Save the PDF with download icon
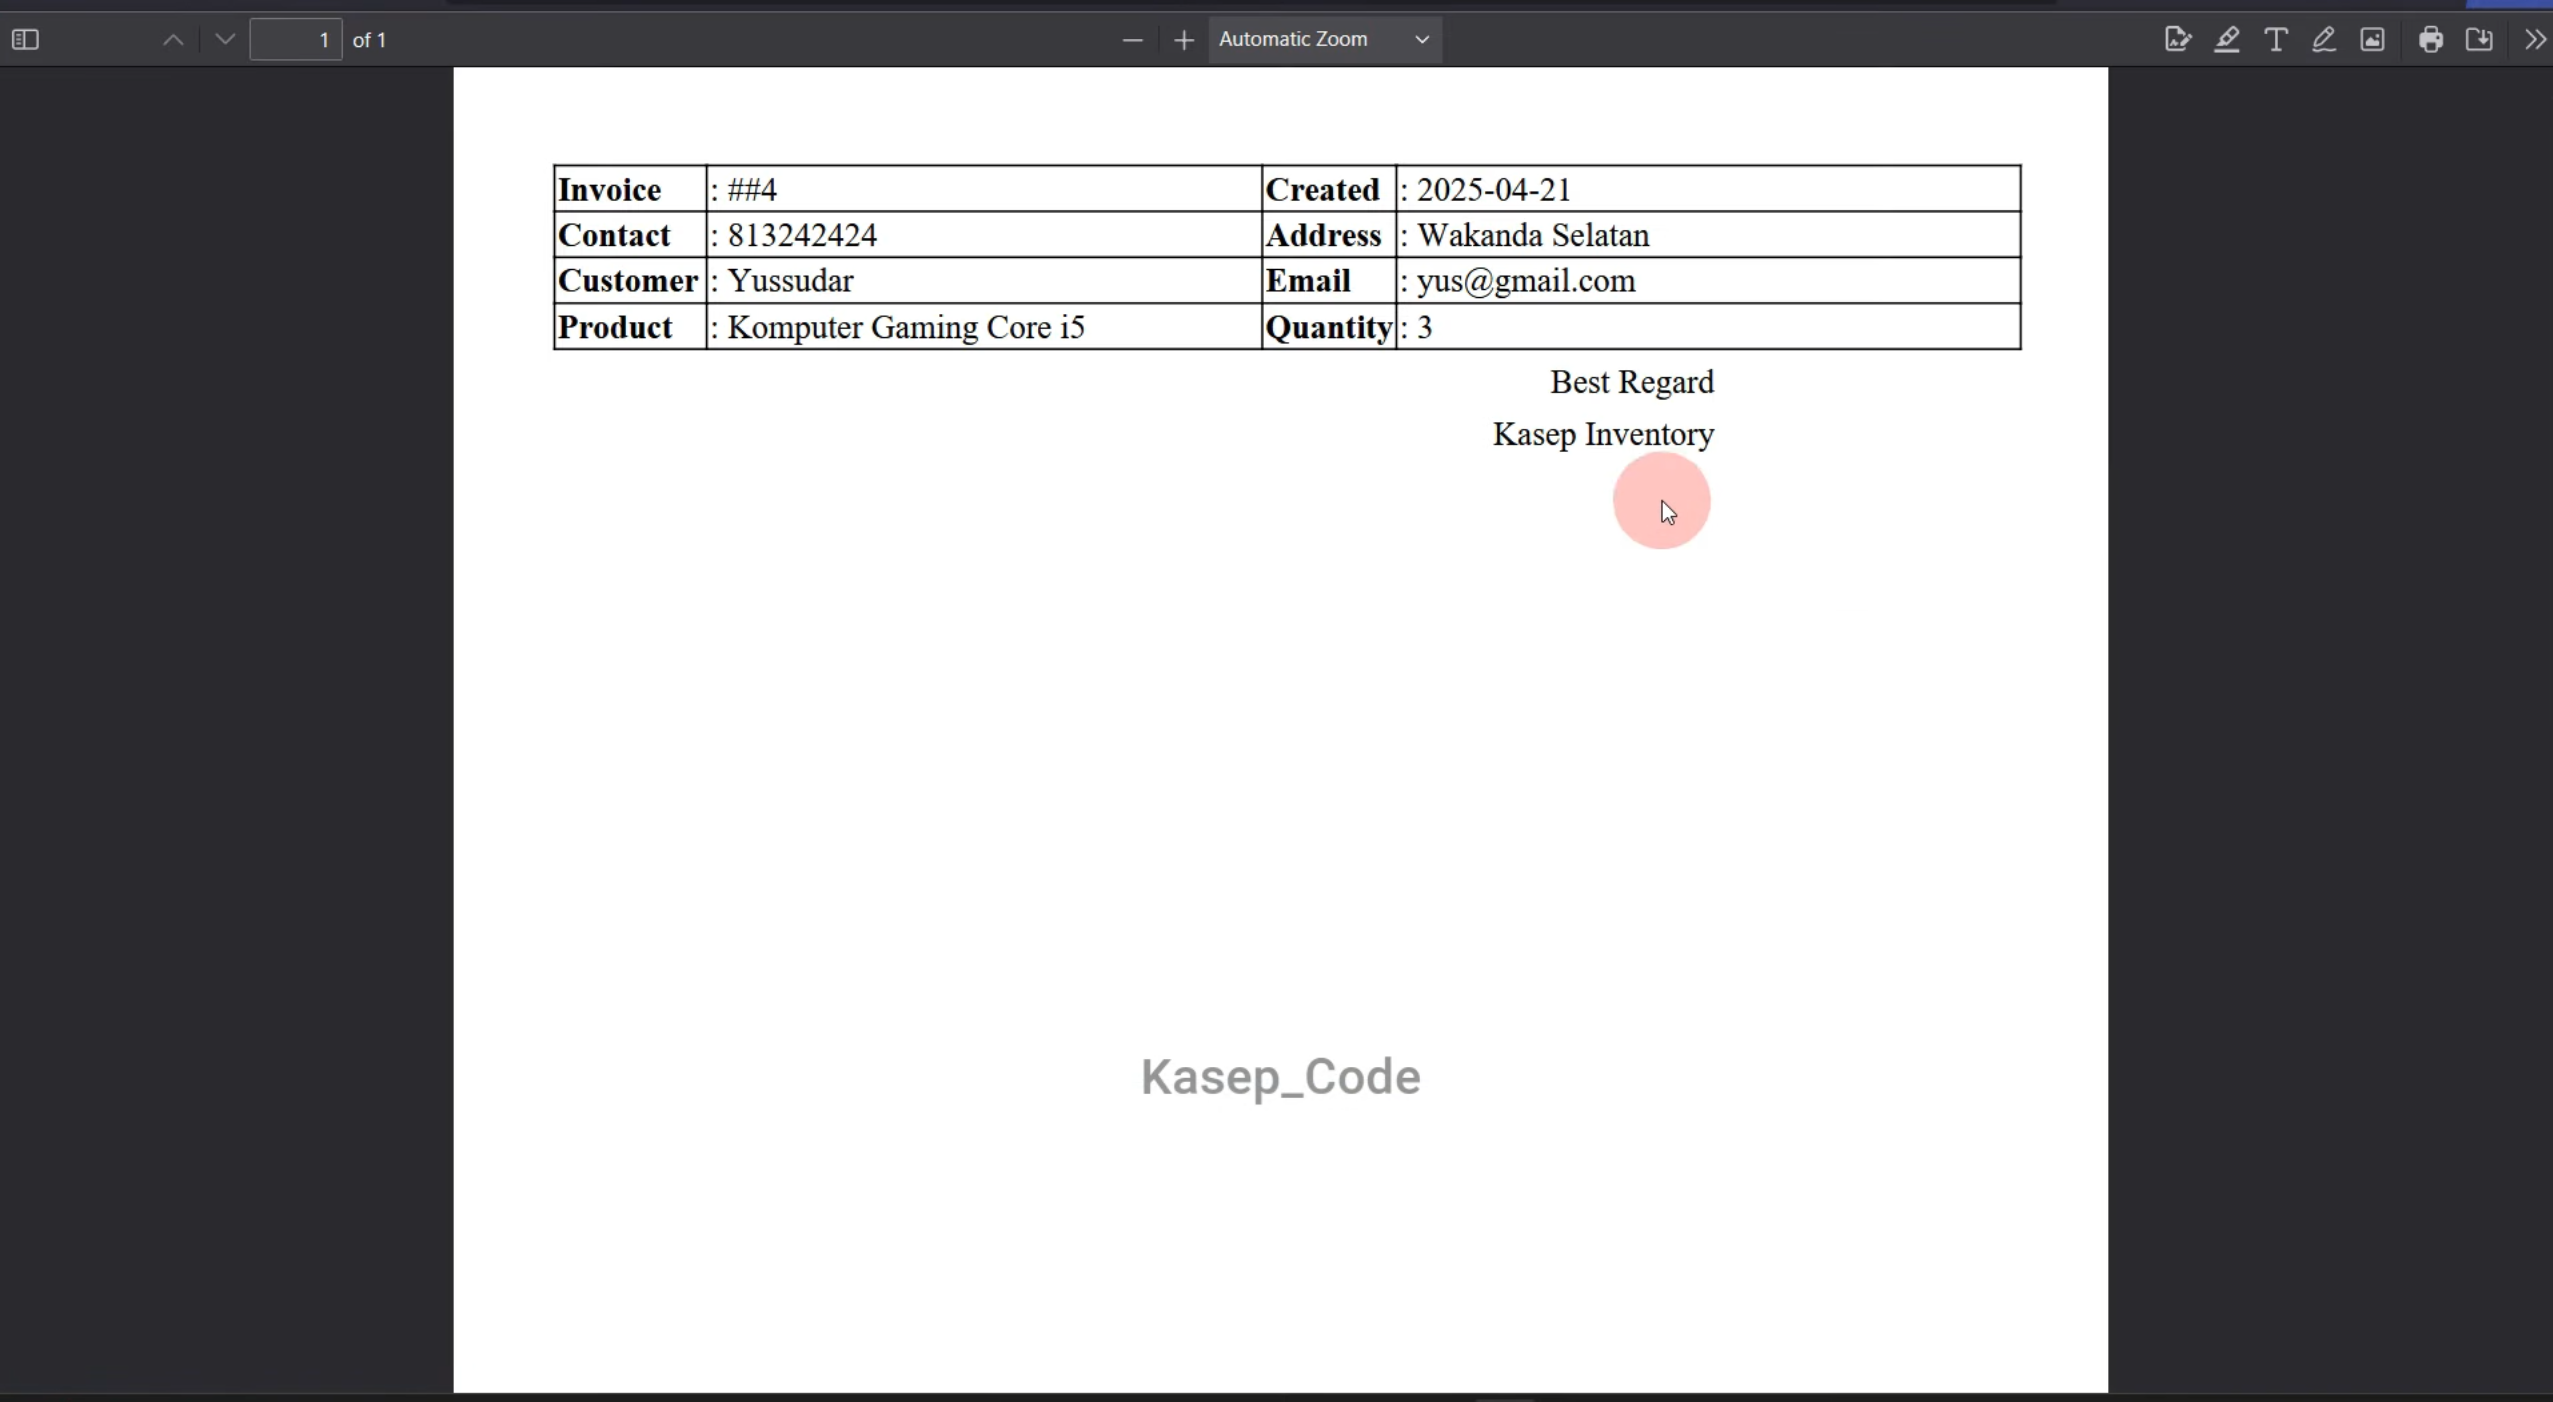Screen dimensions: 2553x1402 [x=2480, y=40]
